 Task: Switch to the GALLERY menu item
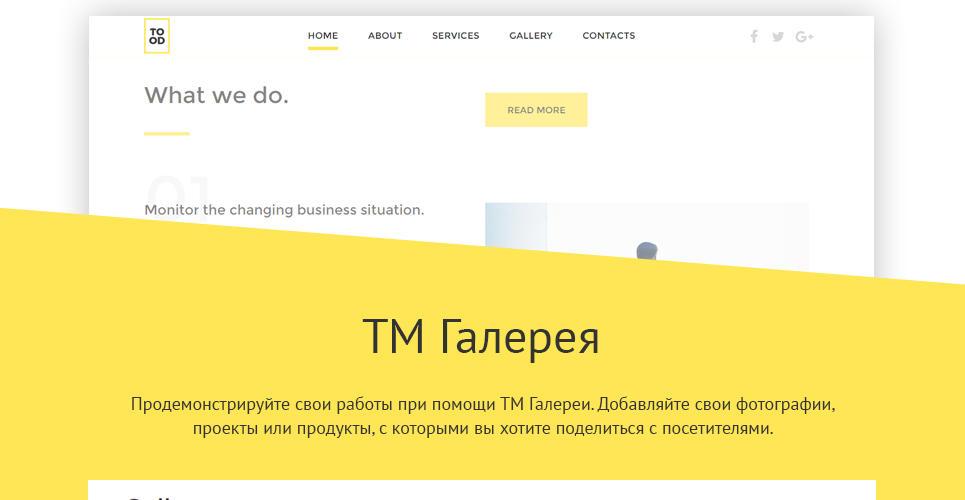tap(531, 36)
